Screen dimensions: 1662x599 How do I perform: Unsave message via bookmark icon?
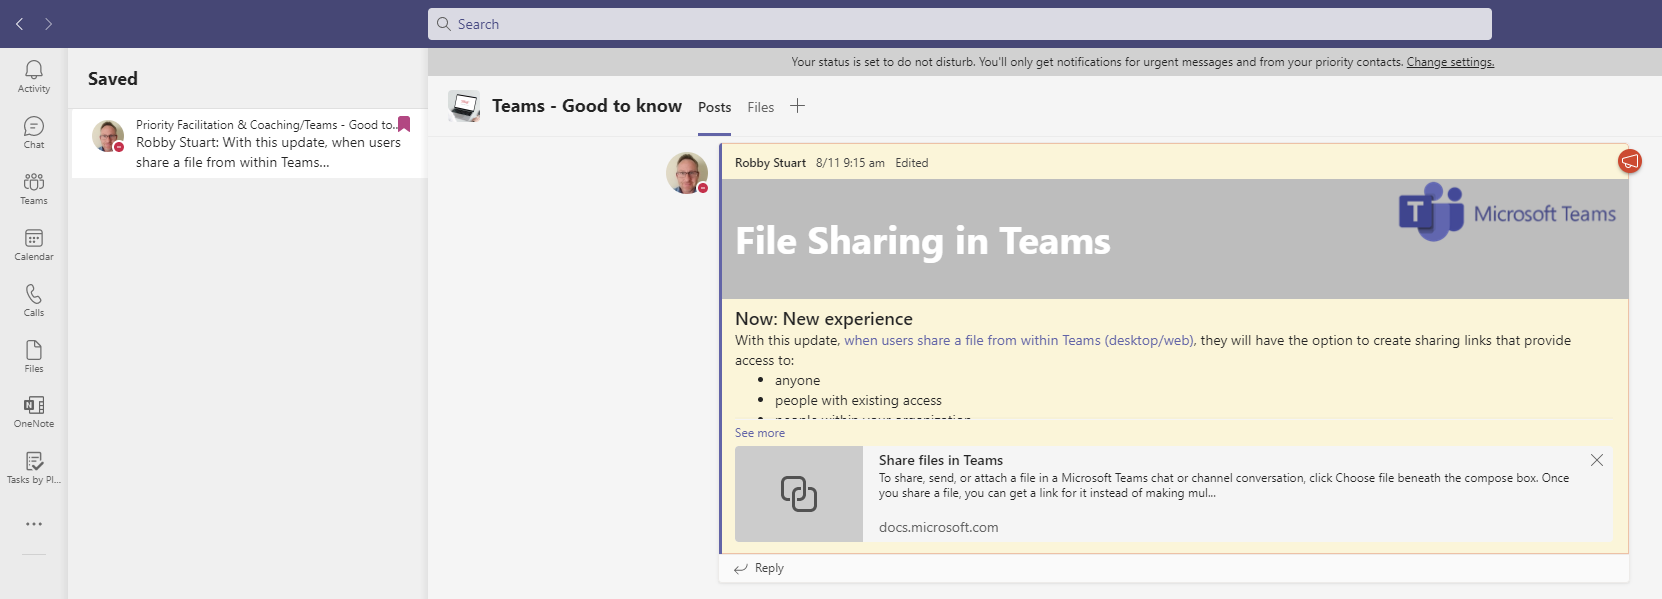click(404, 124)
